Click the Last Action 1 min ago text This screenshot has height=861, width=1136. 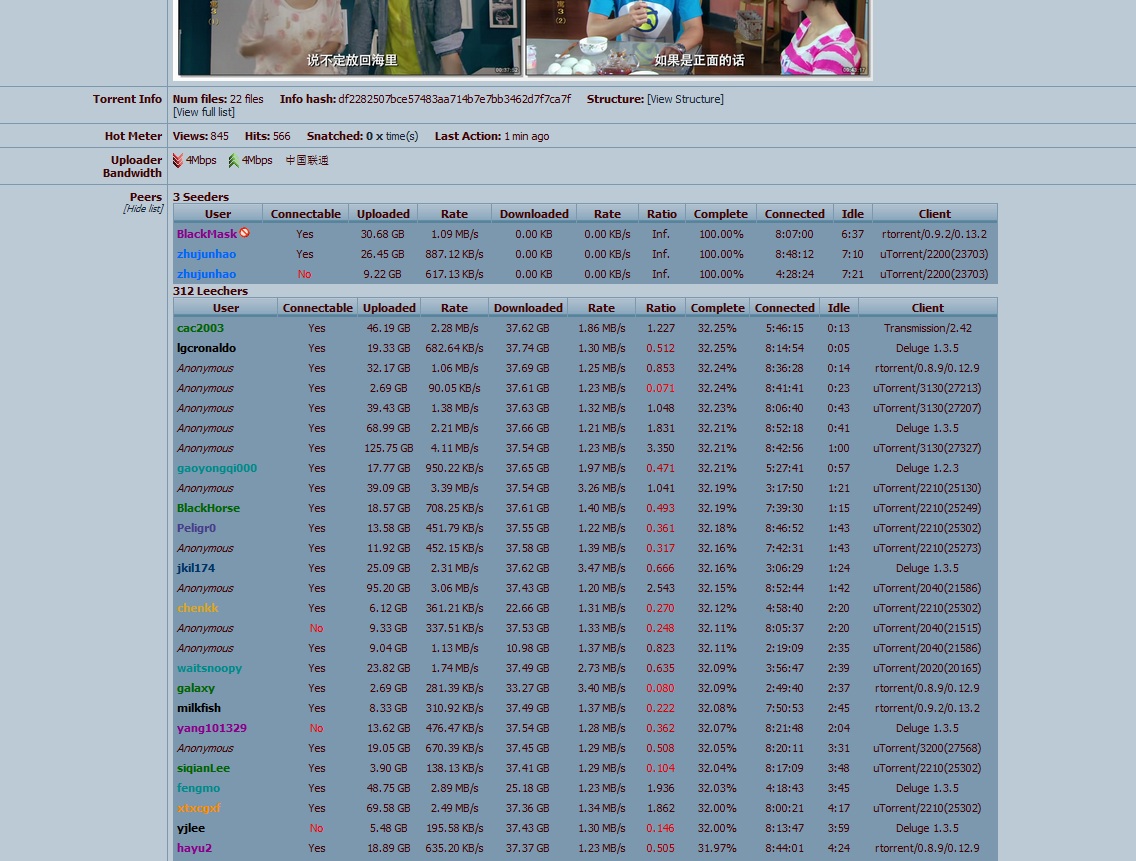tap(492, 136)
